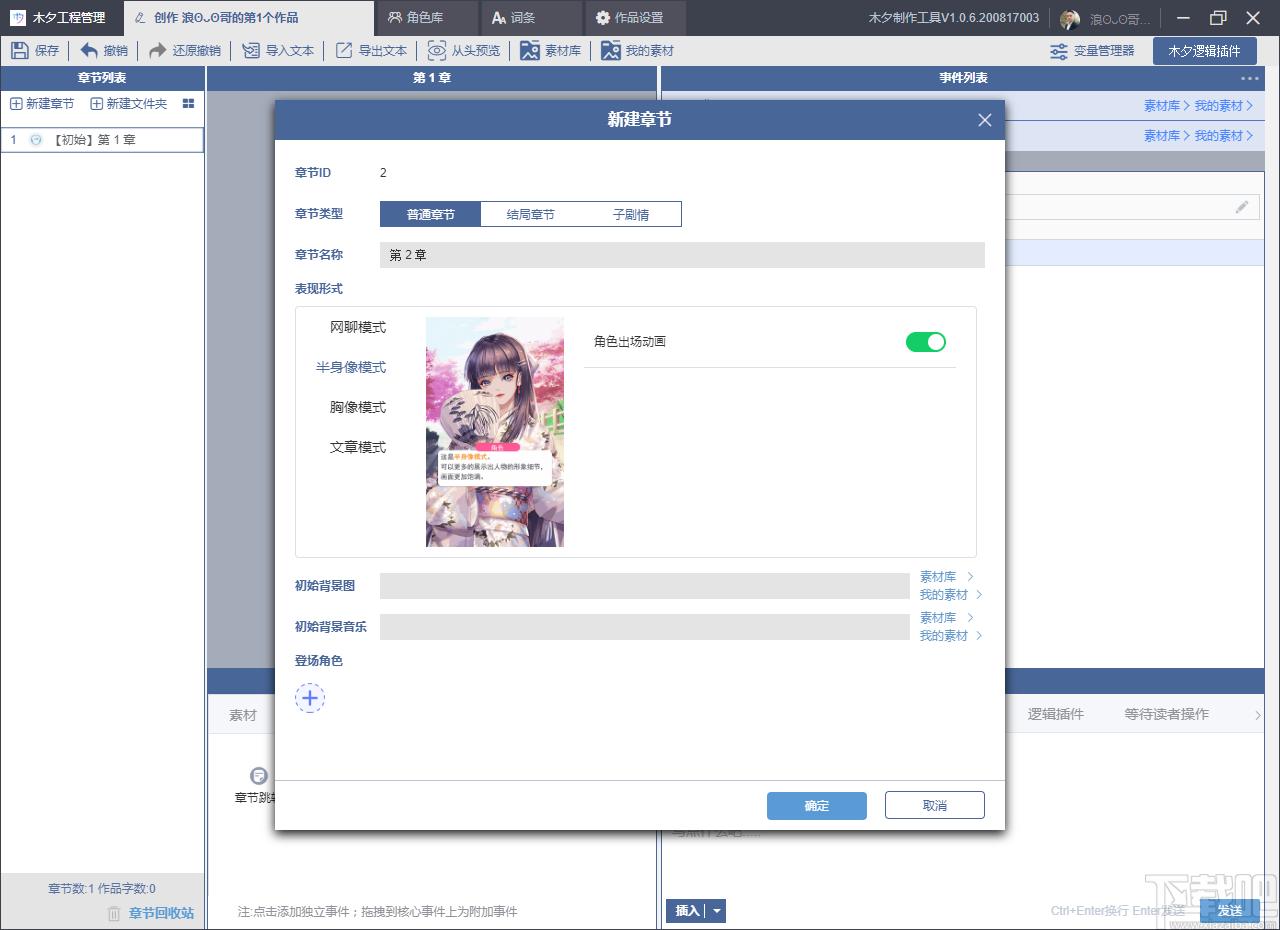The width and height of the screenshot is (1280, 930).
Task: Open 导入文本 import text tool
Action: (x=278, y=50)
